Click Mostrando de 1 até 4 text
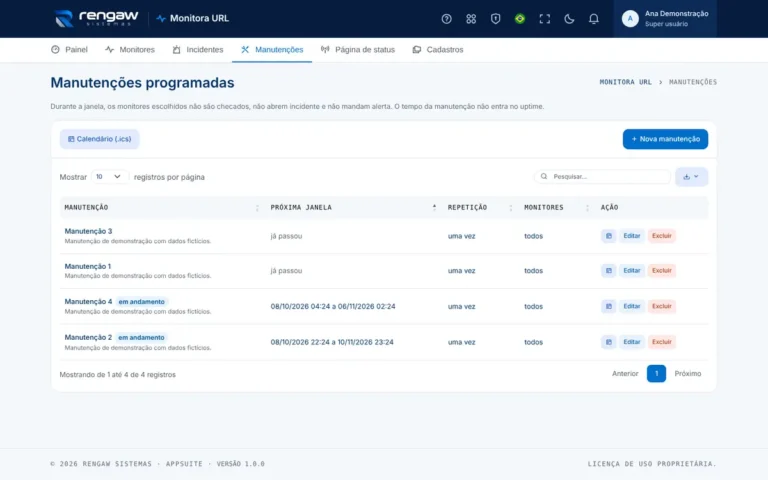This screenshot has height=480, width=768. [118, 375]
